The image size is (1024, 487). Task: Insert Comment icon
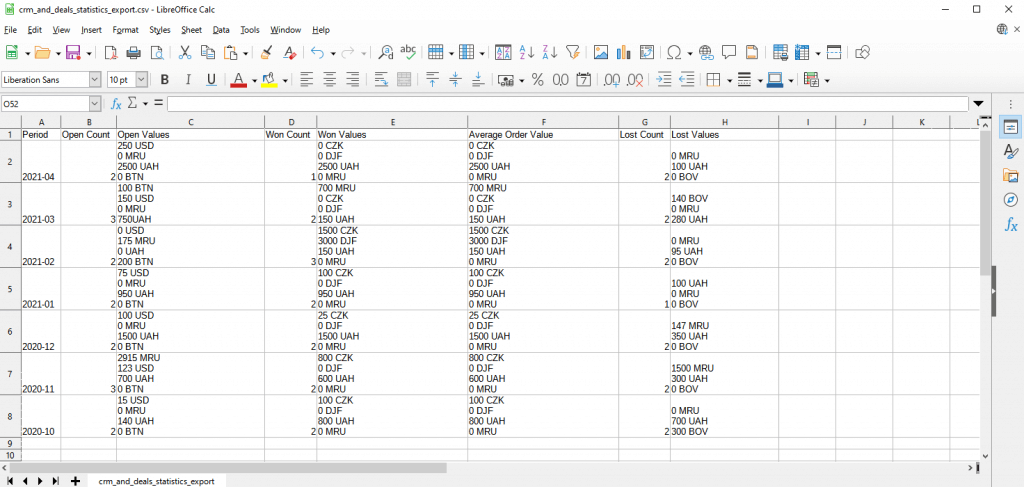point(729,52)
